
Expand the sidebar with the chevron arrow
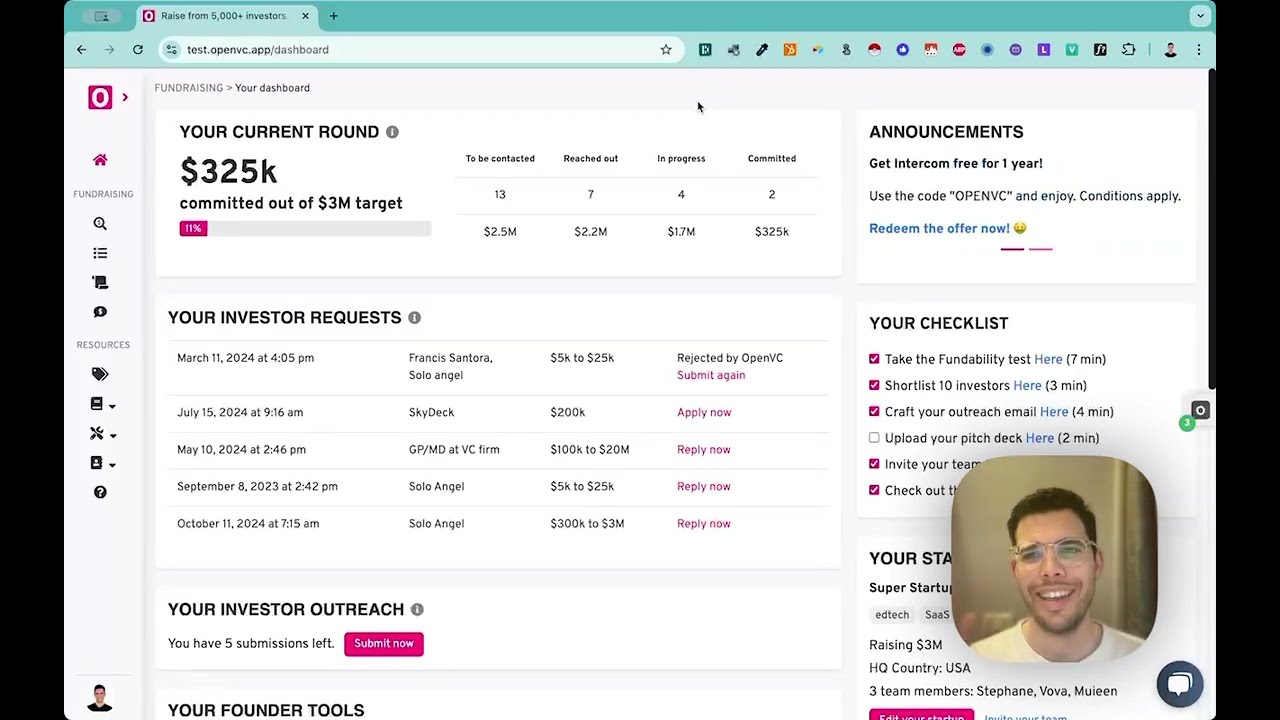click(125, 97)
